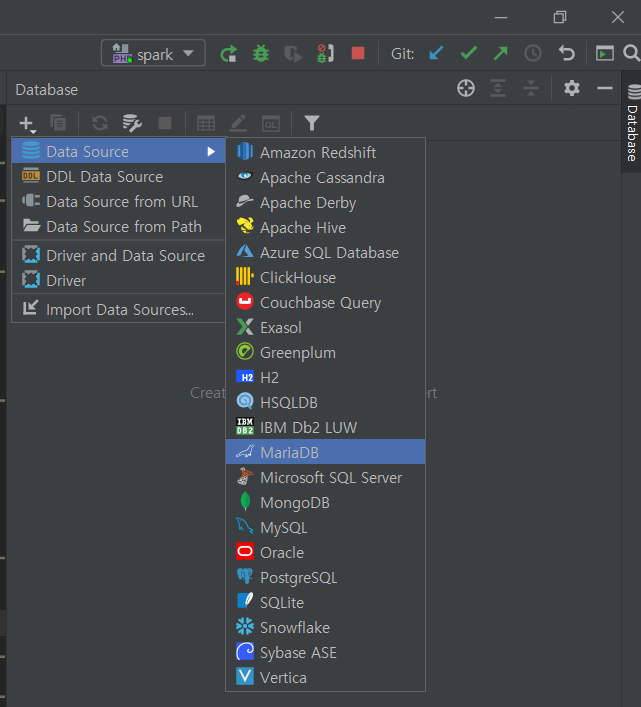Select H2 database
The image size is (641, 707).
[x=325, y=377]
